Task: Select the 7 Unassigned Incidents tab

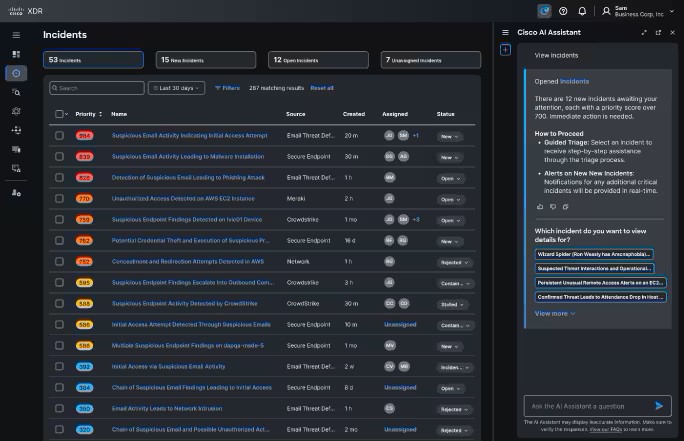Action: point(431,60)
